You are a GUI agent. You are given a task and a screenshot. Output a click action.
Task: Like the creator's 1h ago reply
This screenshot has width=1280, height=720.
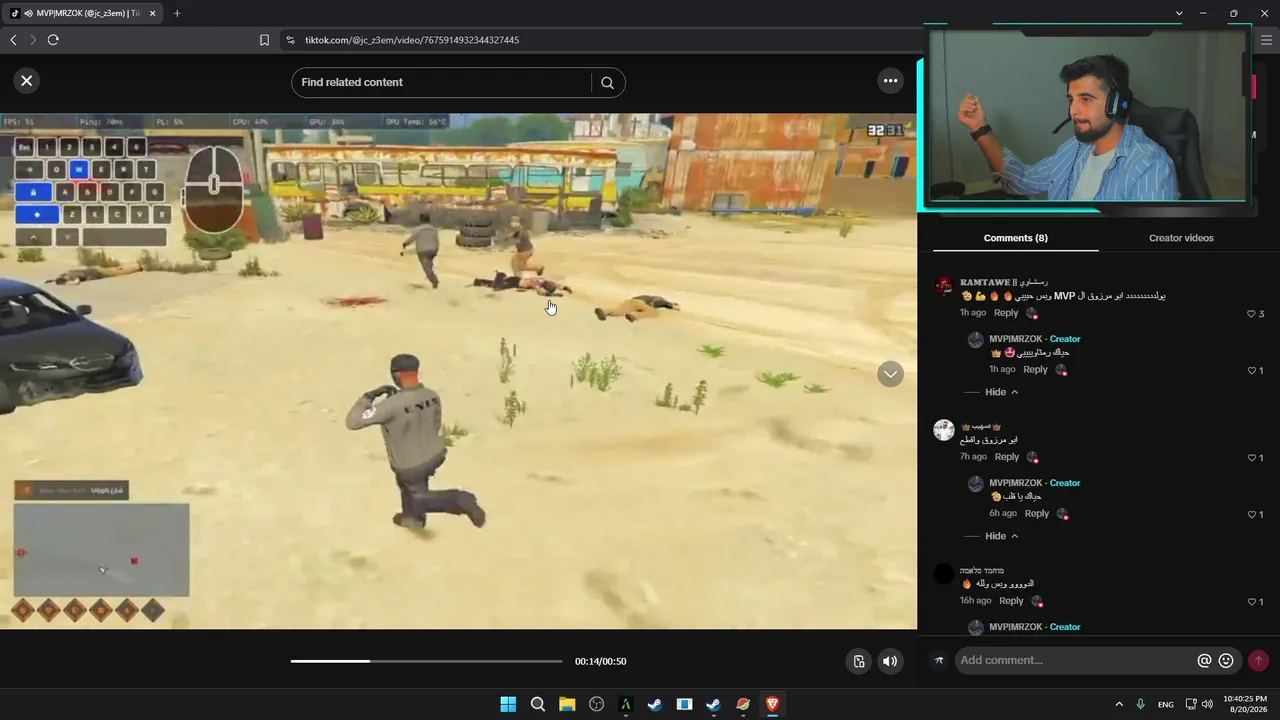coord(1251,371)
